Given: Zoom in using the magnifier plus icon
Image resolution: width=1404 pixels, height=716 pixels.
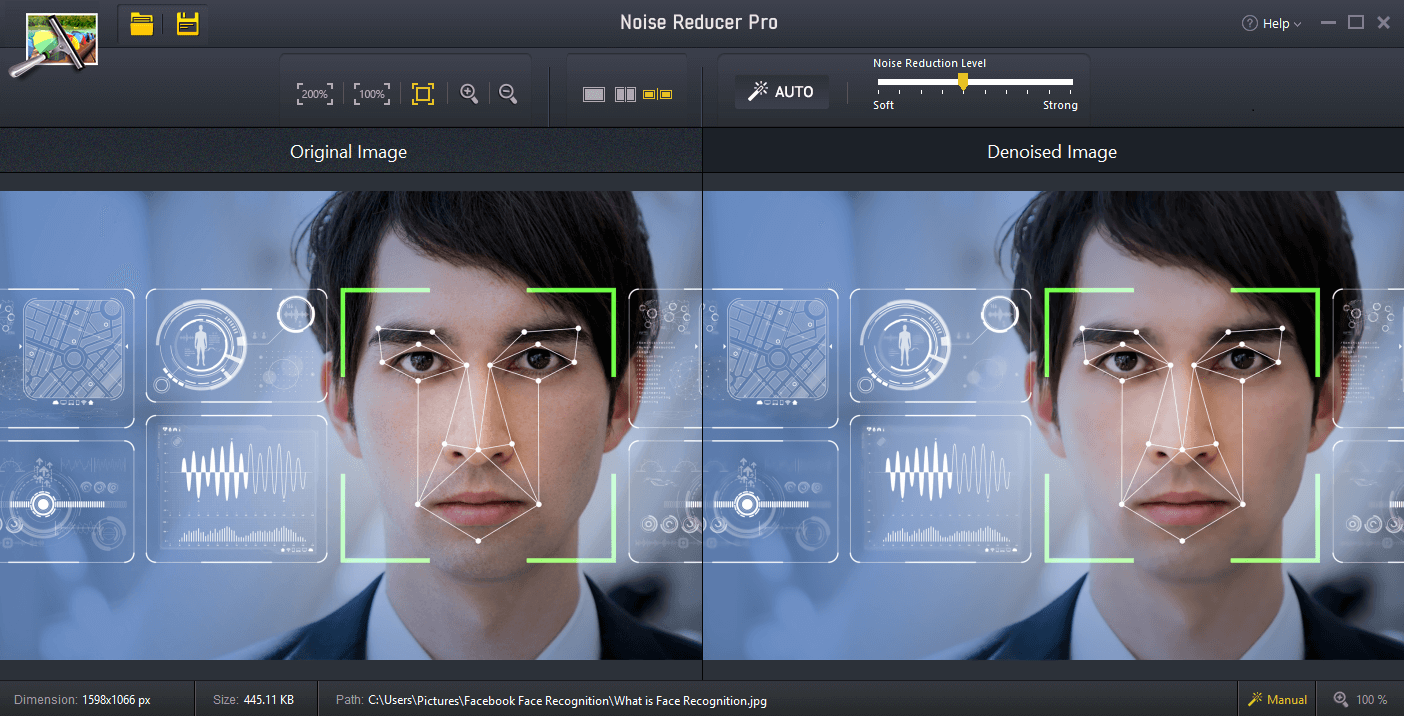Looking at the screenshot, I should (468, 93).
